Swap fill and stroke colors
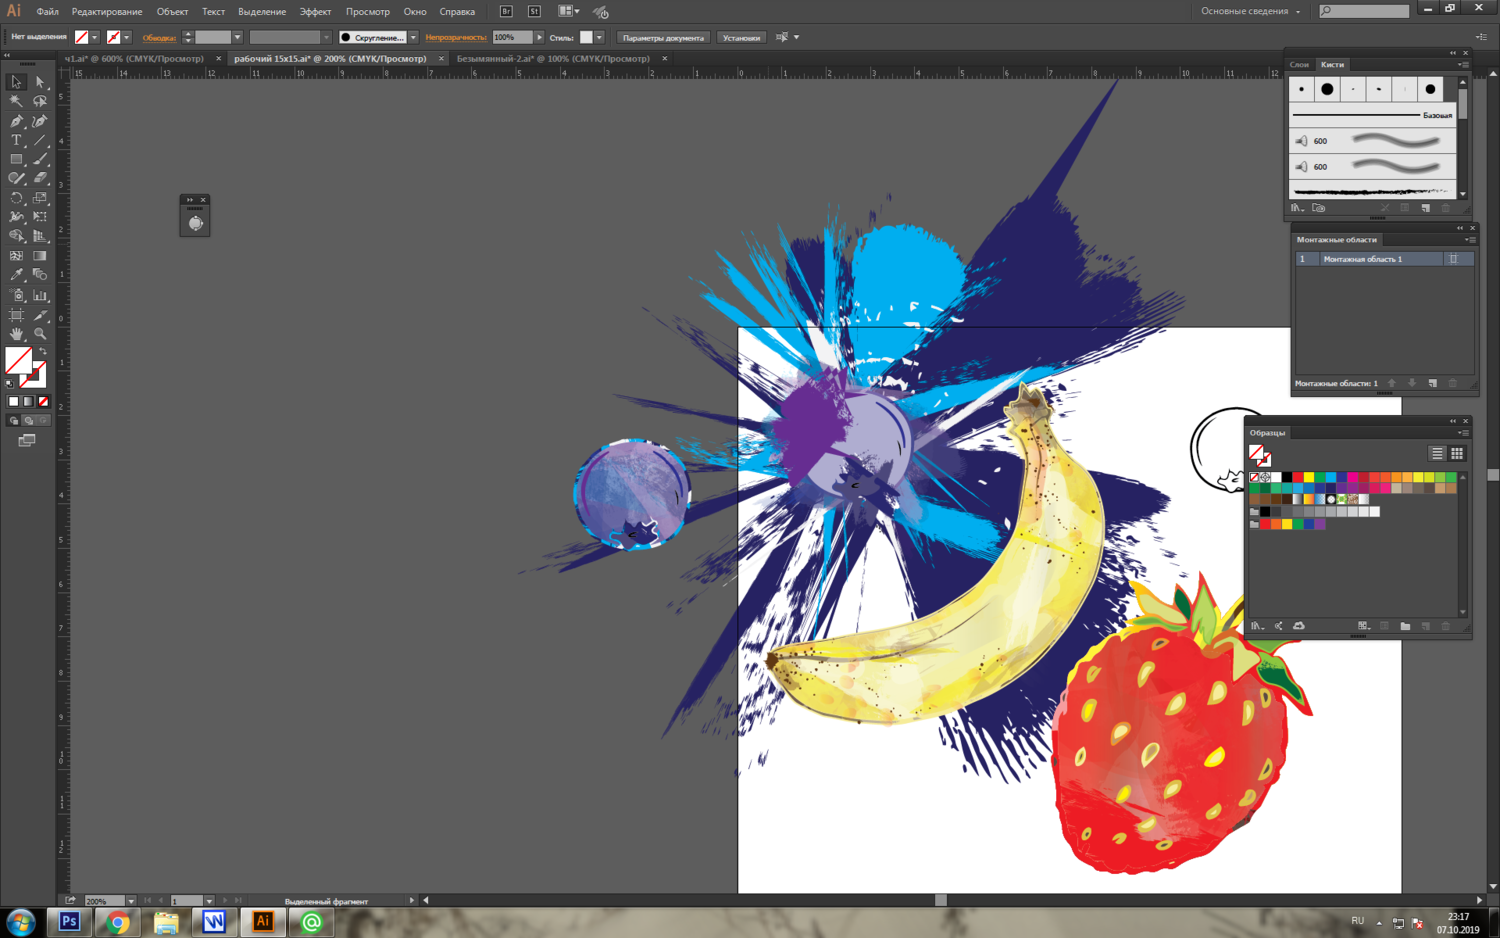The width and height of the screenshot is (1500, 938). [x=42, y=351]
